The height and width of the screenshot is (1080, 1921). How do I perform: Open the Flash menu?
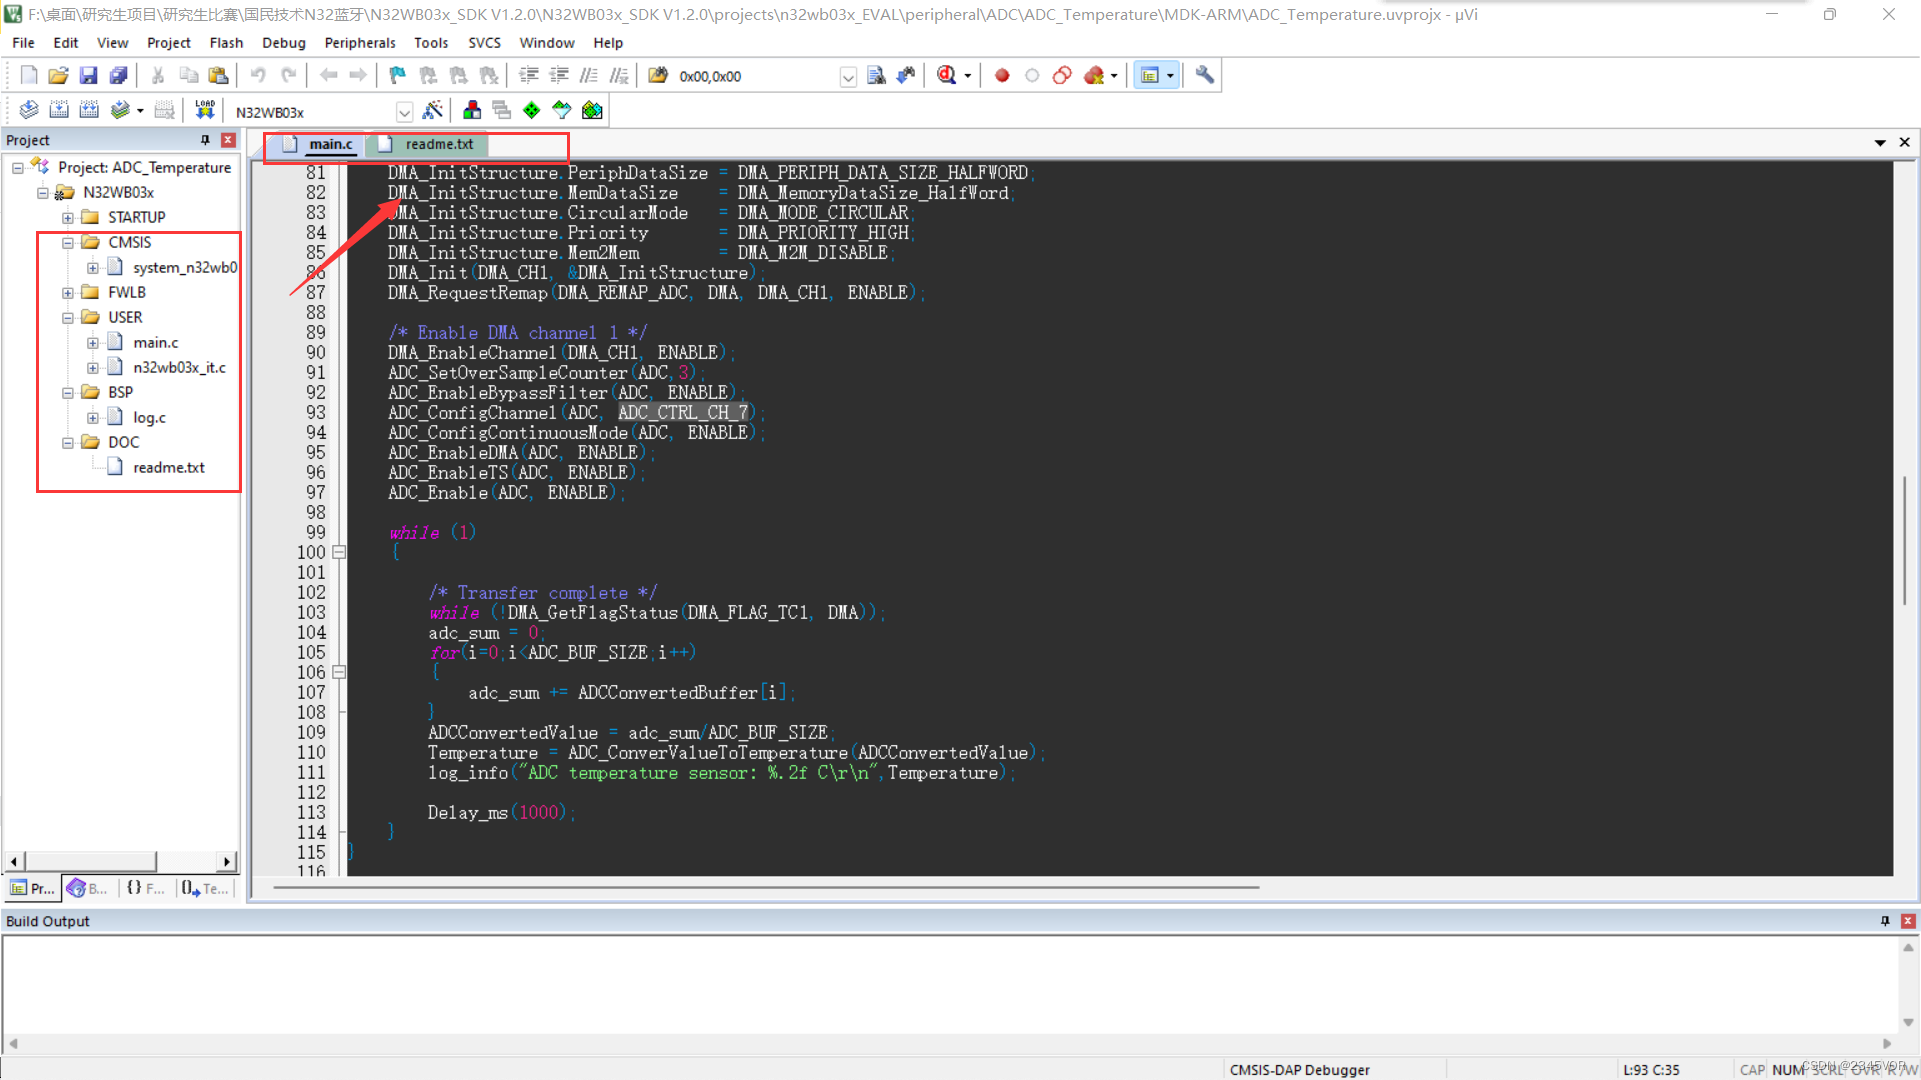226,43
